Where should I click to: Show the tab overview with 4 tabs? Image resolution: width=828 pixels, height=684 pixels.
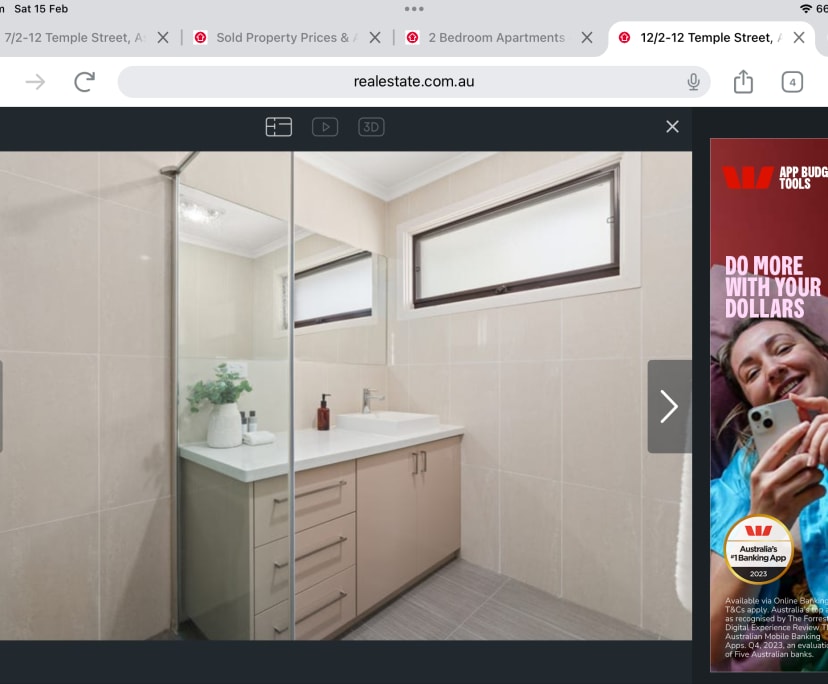coord(792,82)
